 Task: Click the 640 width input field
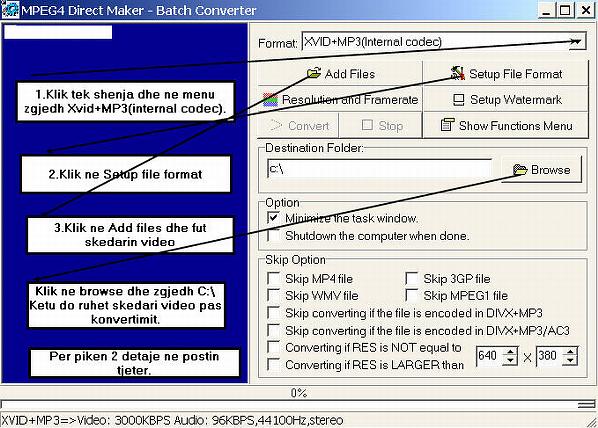click(x=490, y=356)
